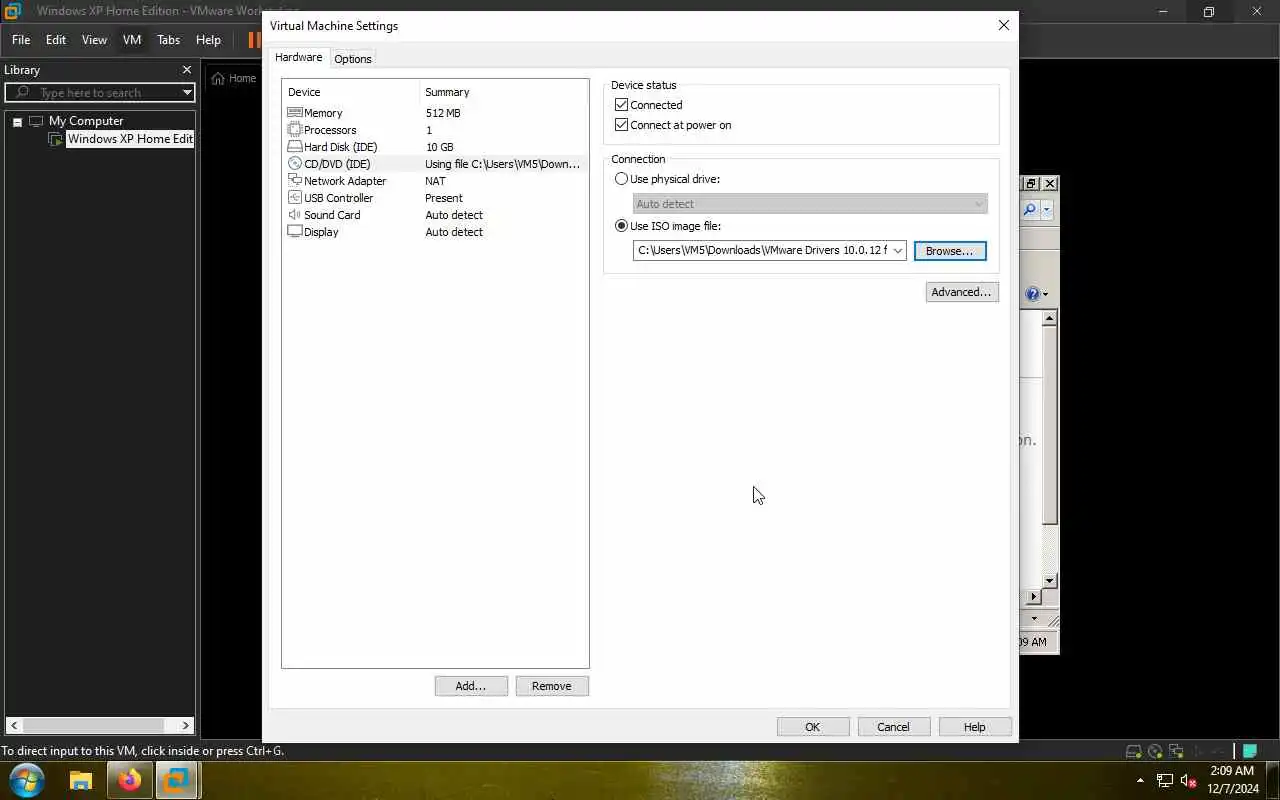Open the File menu

21,40
